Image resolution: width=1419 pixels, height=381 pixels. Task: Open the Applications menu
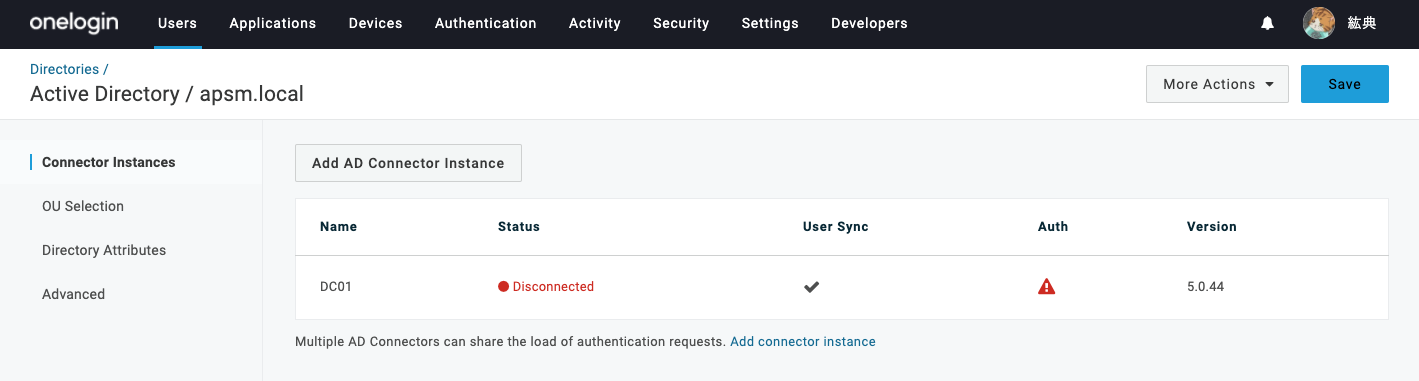pos(273,23)
